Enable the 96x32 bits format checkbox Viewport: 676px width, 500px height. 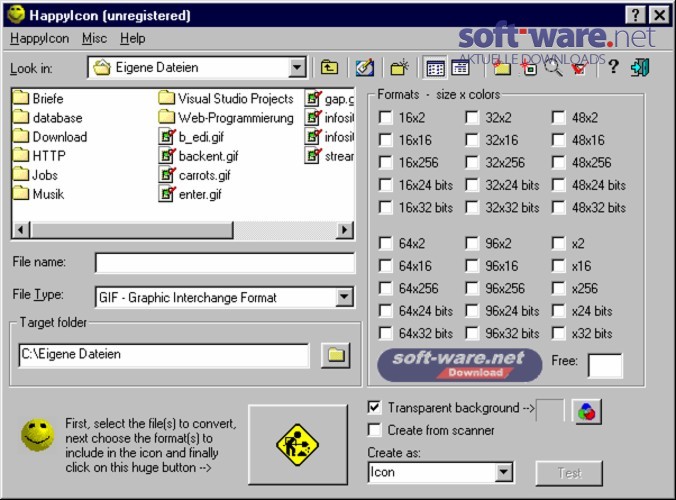click(472, 333)
